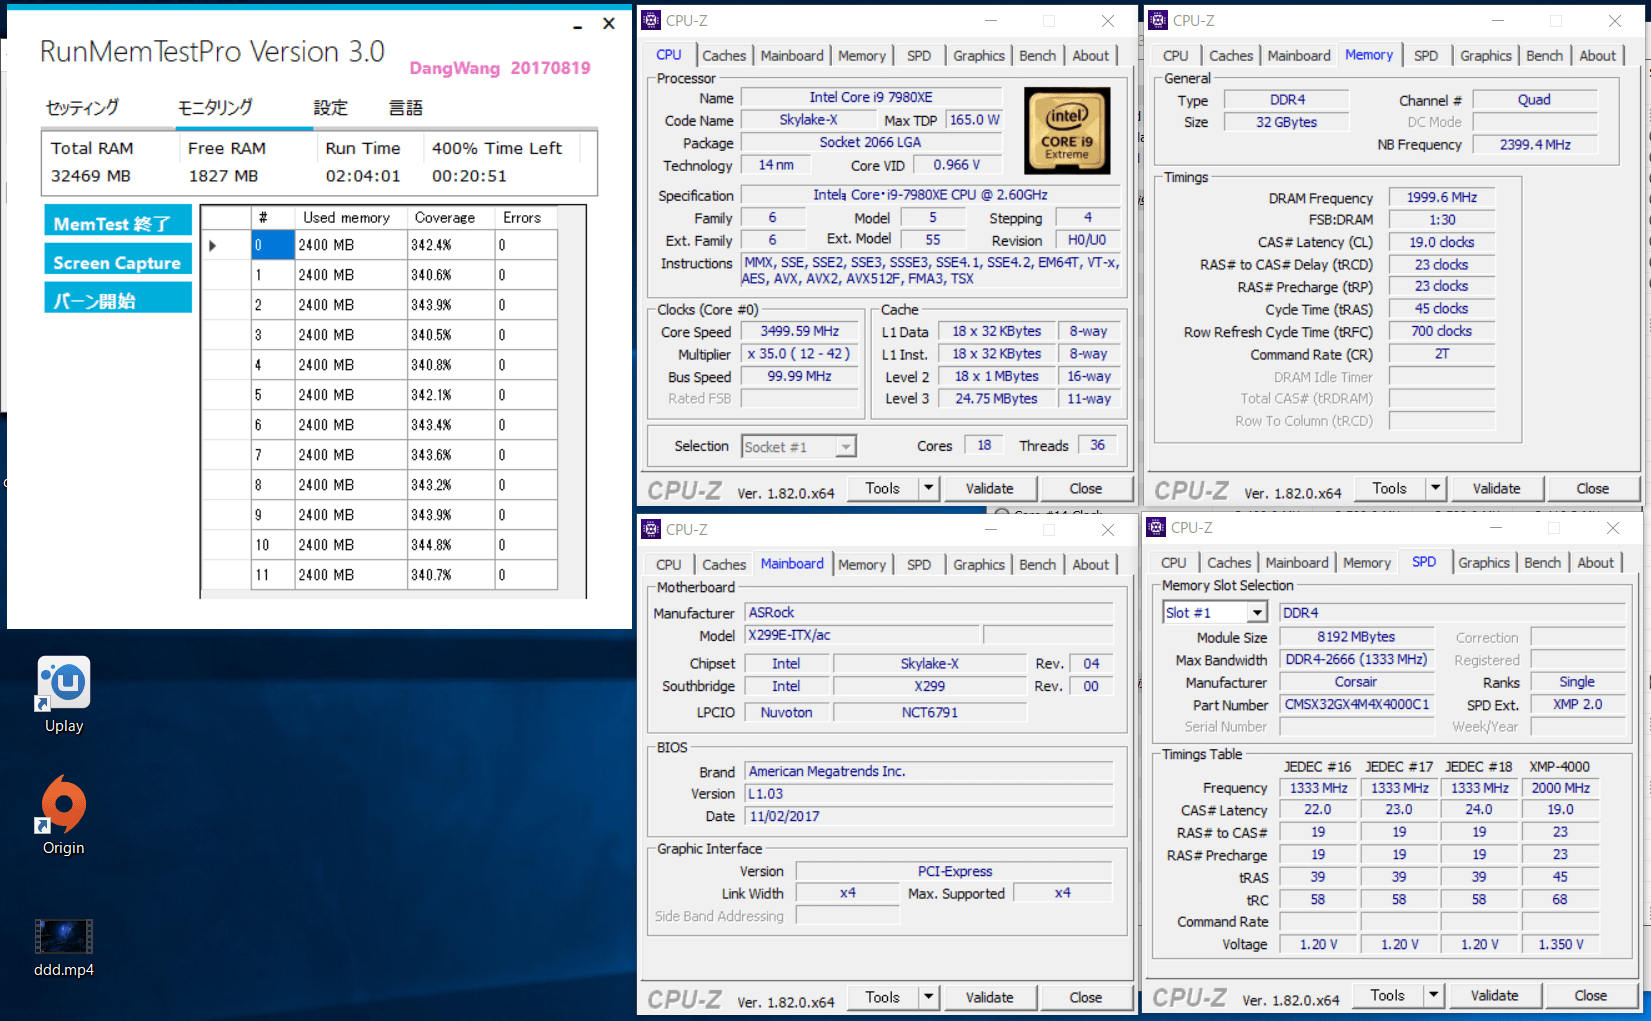Open Tools dropdown arrow in Mainboard tab window
Image resolution: width=1651 pixels, height=1021 pixels.
point(929,997)
